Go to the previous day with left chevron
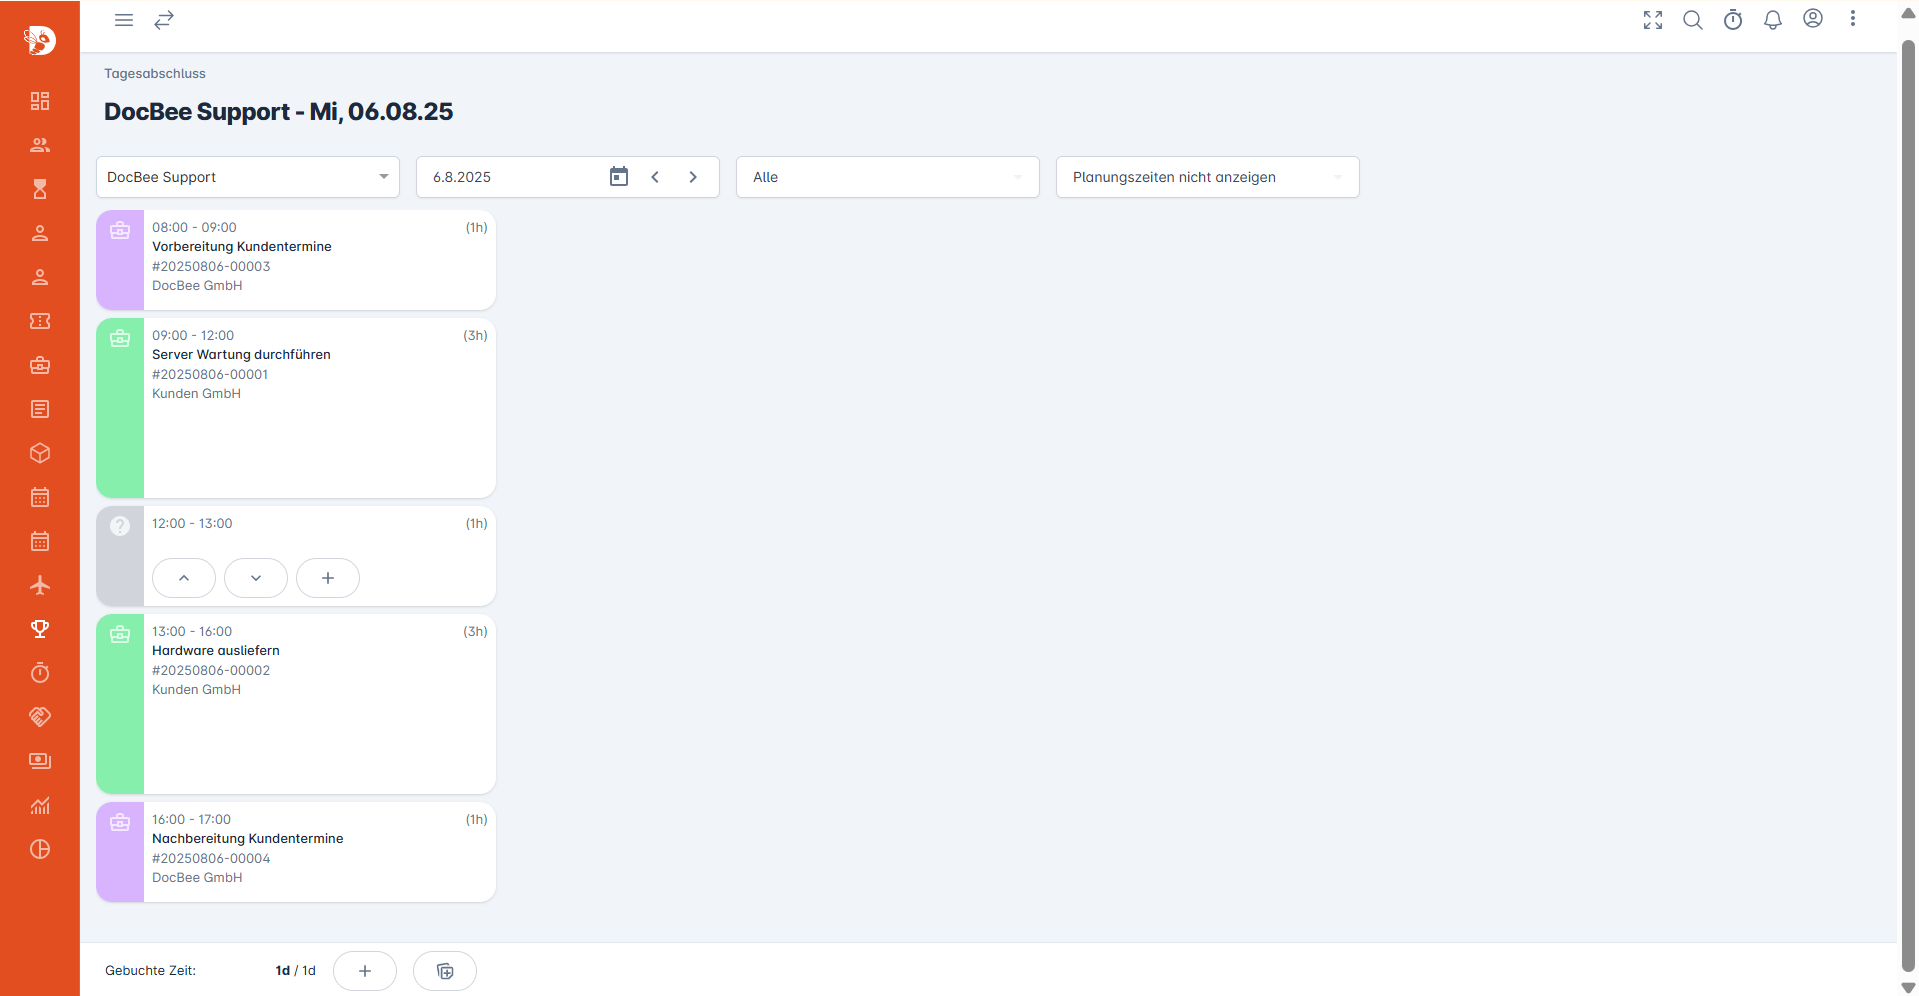This screenshot has width=1919, height=996. pyautogui.click(x=655, y=177)
